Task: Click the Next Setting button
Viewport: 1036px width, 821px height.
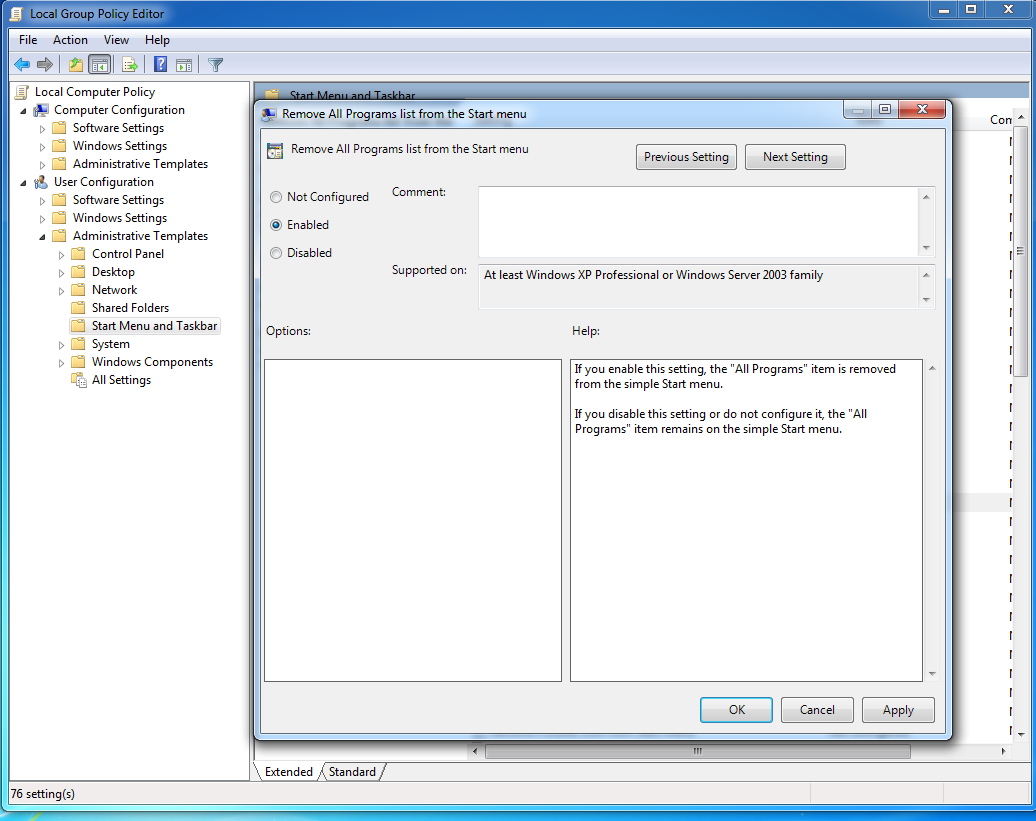Action: [x=795, y=157]
